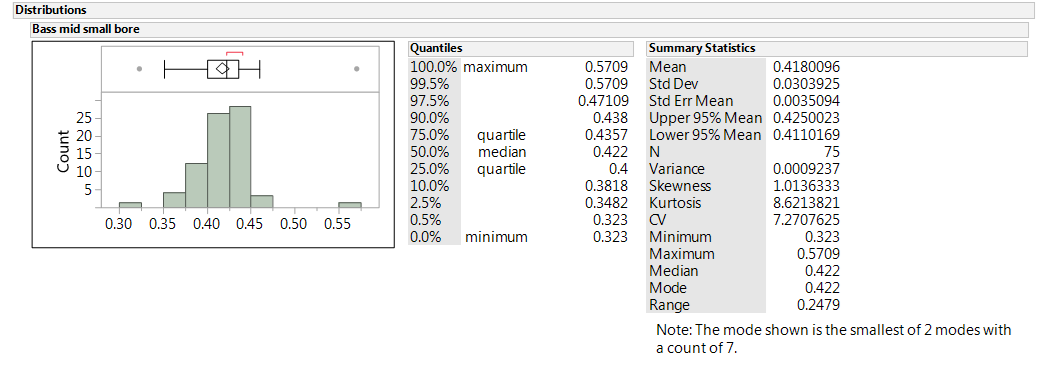Click the Std Err Mean value 0.0035094

(806, 101)
